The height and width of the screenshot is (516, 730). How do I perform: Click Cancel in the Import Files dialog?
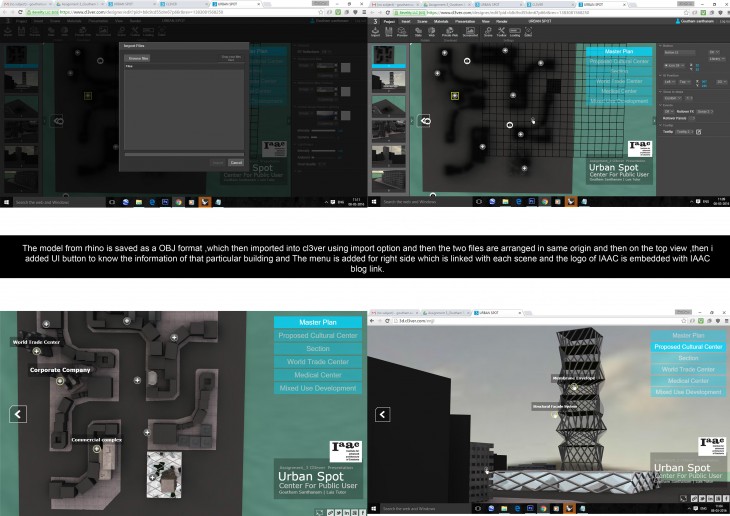pos(236,161)
